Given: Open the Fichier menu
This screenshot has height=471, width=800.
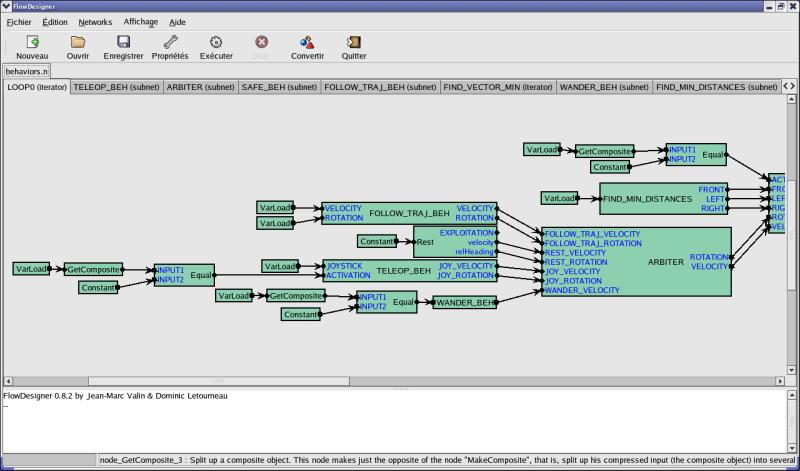Looking at the screenshot, I should point(19,21).
